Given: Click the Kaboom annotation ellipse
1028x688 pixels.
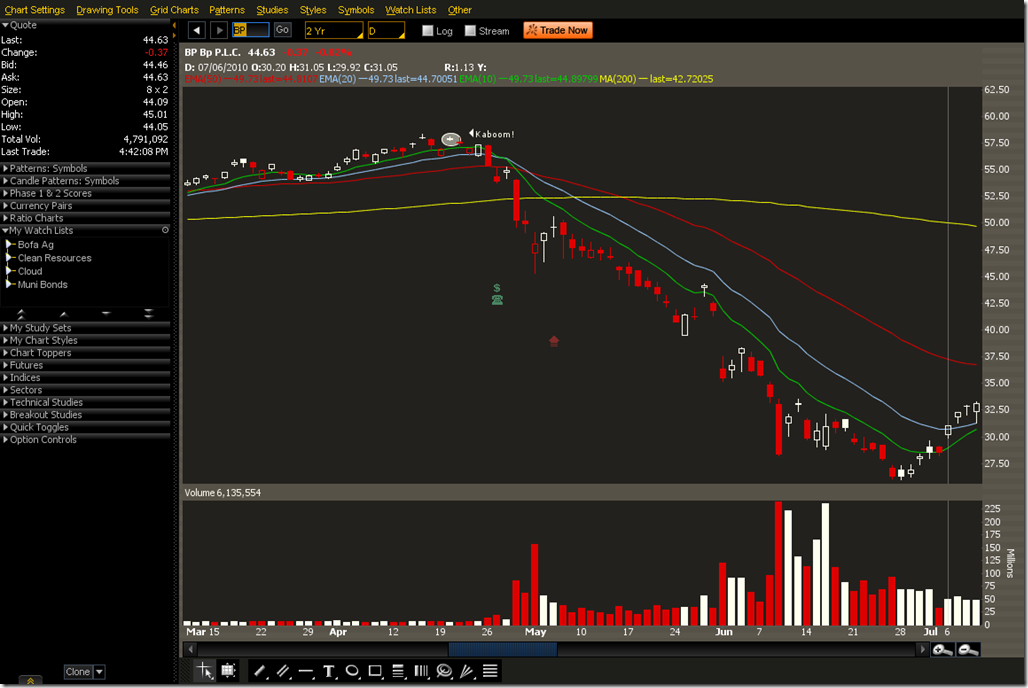Looking at the screenshot, I should pyautogui.click(x=450, y=139).
